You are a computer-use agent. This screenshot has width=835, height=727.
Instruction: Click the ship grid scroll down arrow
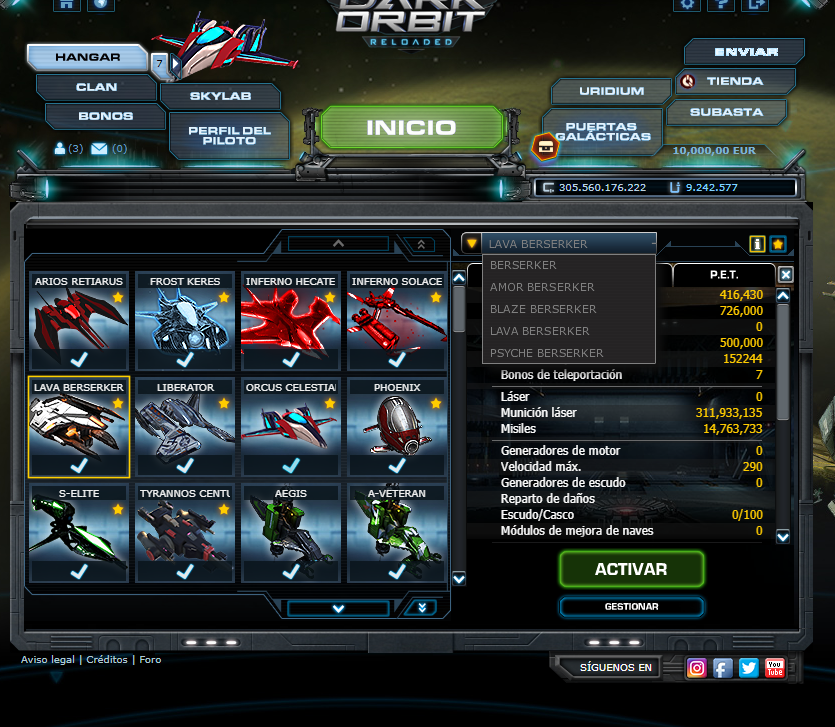459,578
